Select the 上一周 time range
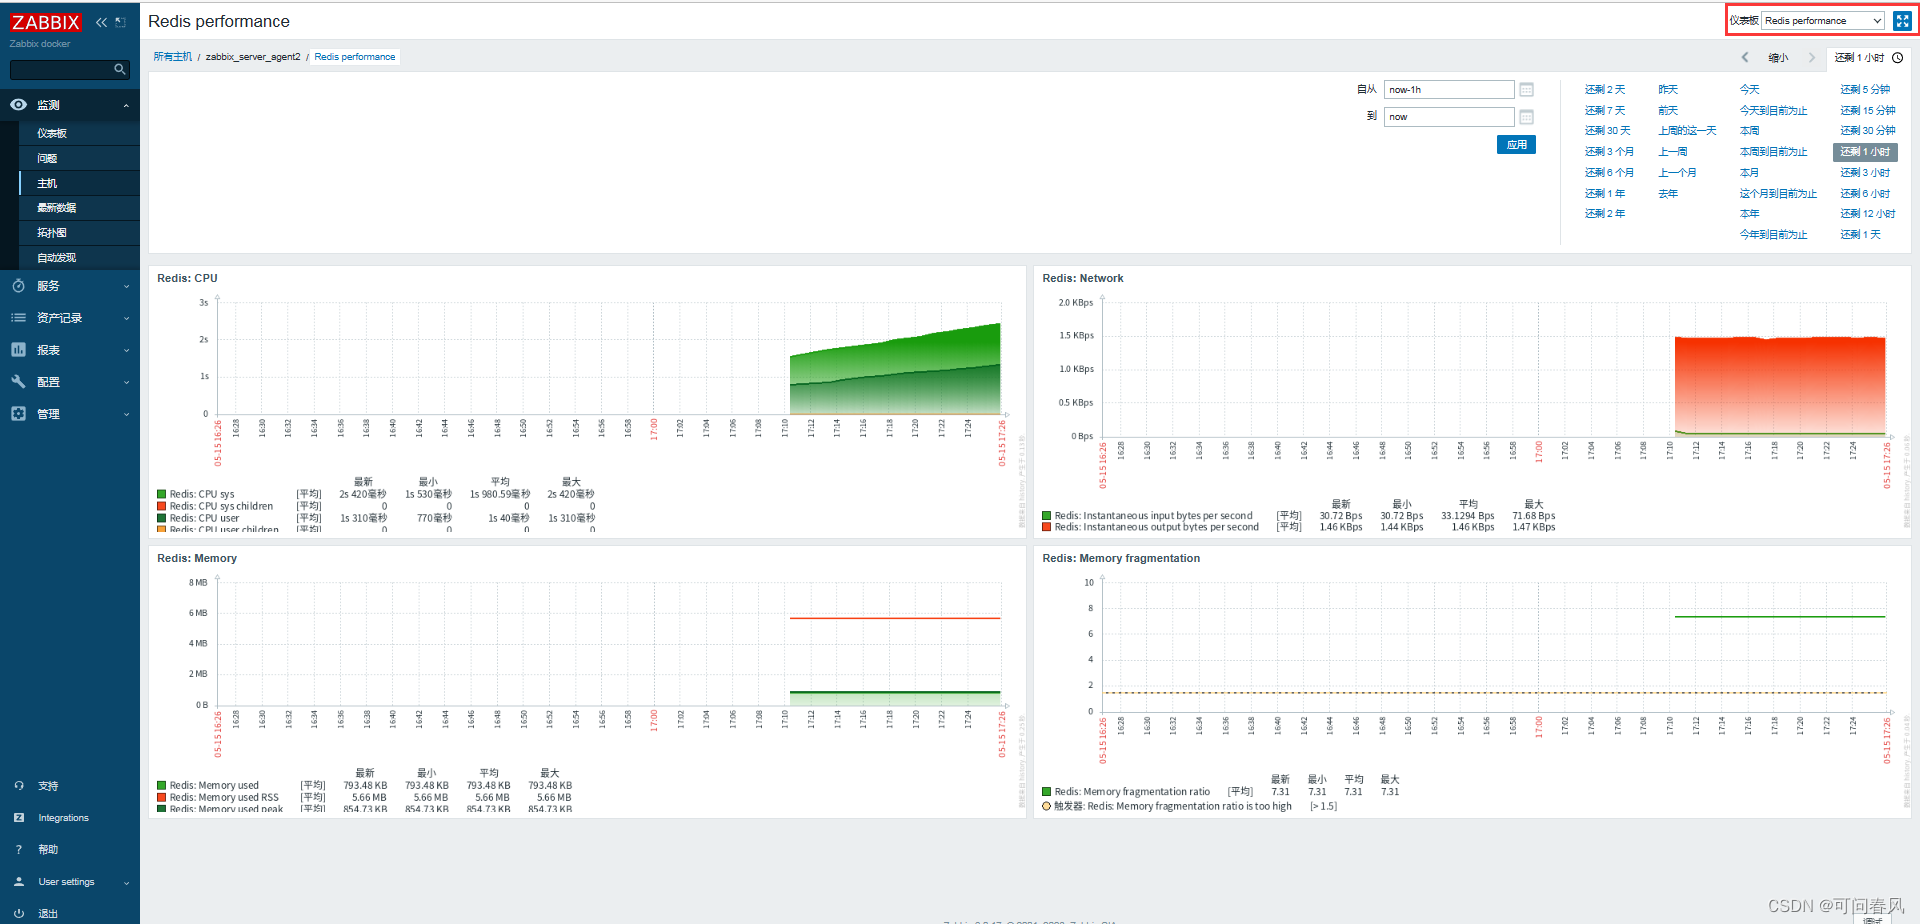Viewport: 1920px width, 924px height. pyautogui.click(x=1673, y=152)
